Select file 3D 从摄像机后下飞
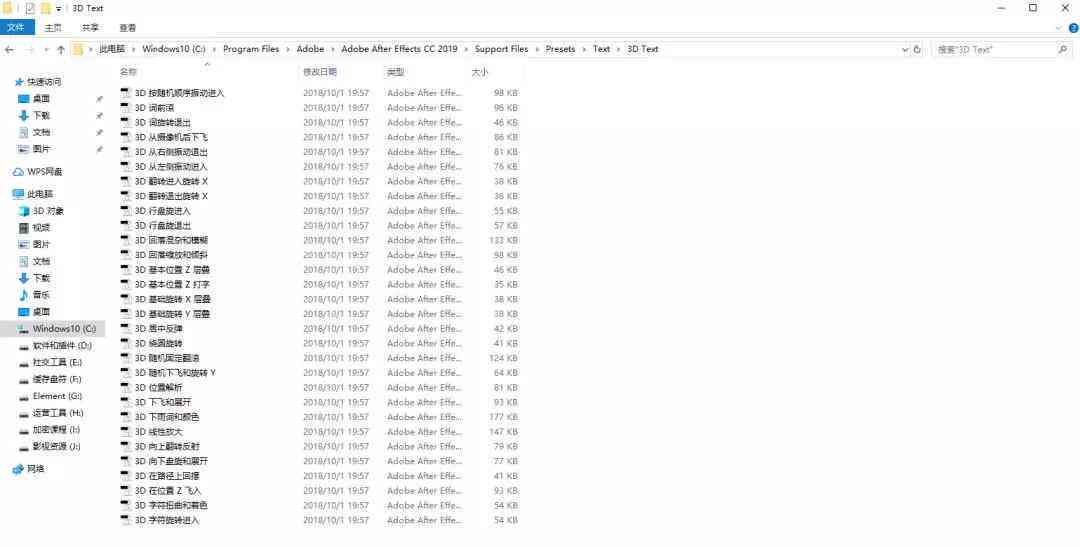 [171, 137]
